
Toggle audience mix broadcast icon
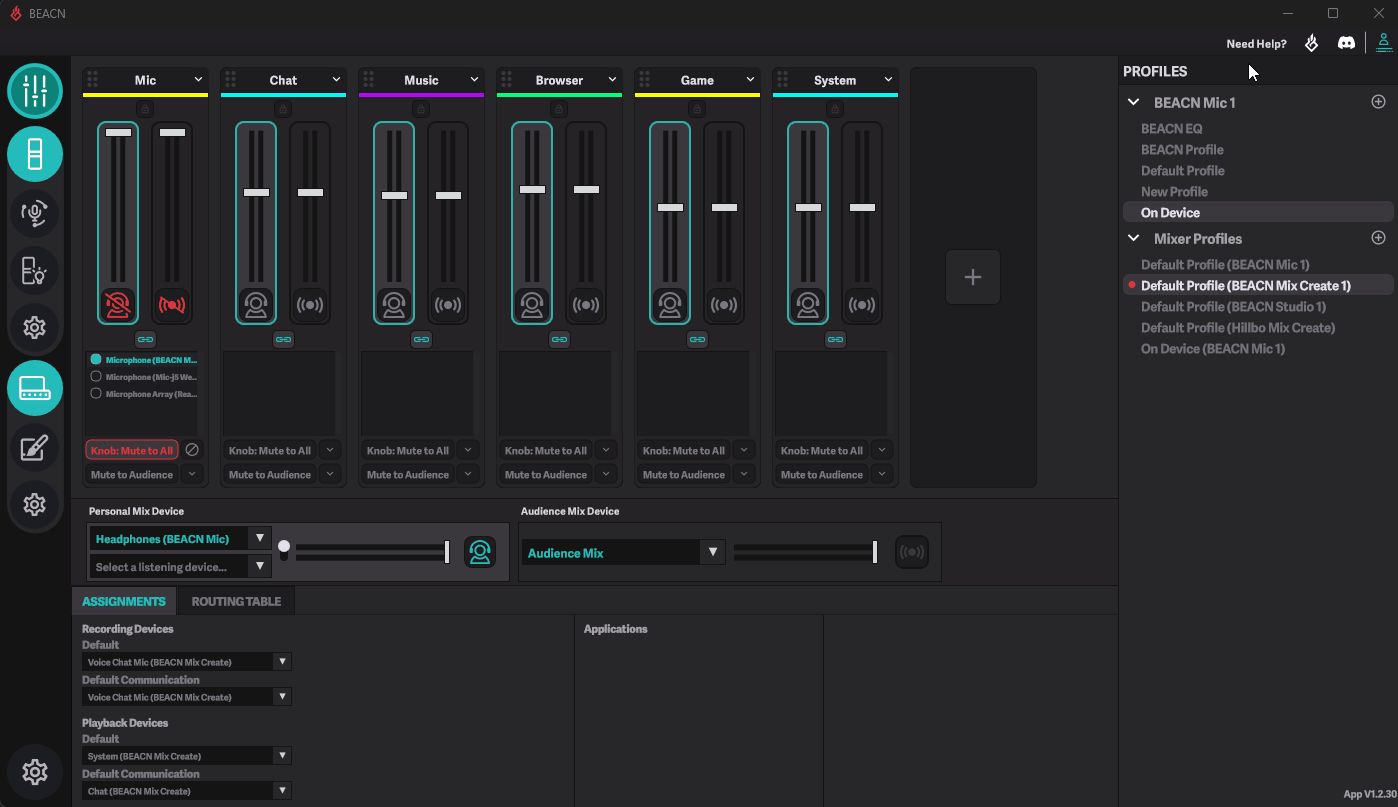point(912,552)
